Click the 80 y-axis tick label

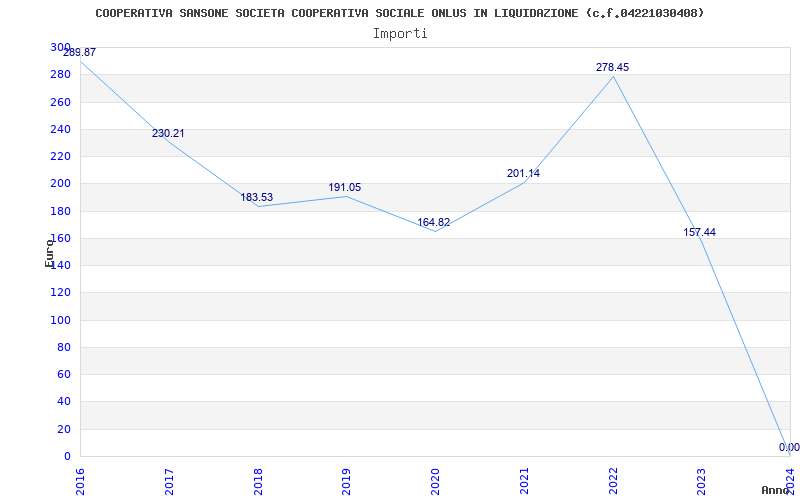[x=64, y=347]
